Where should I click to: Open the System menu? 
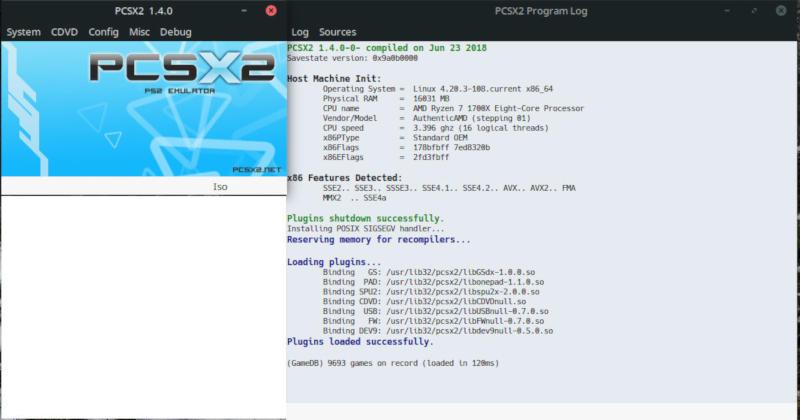tap(23, 32)
